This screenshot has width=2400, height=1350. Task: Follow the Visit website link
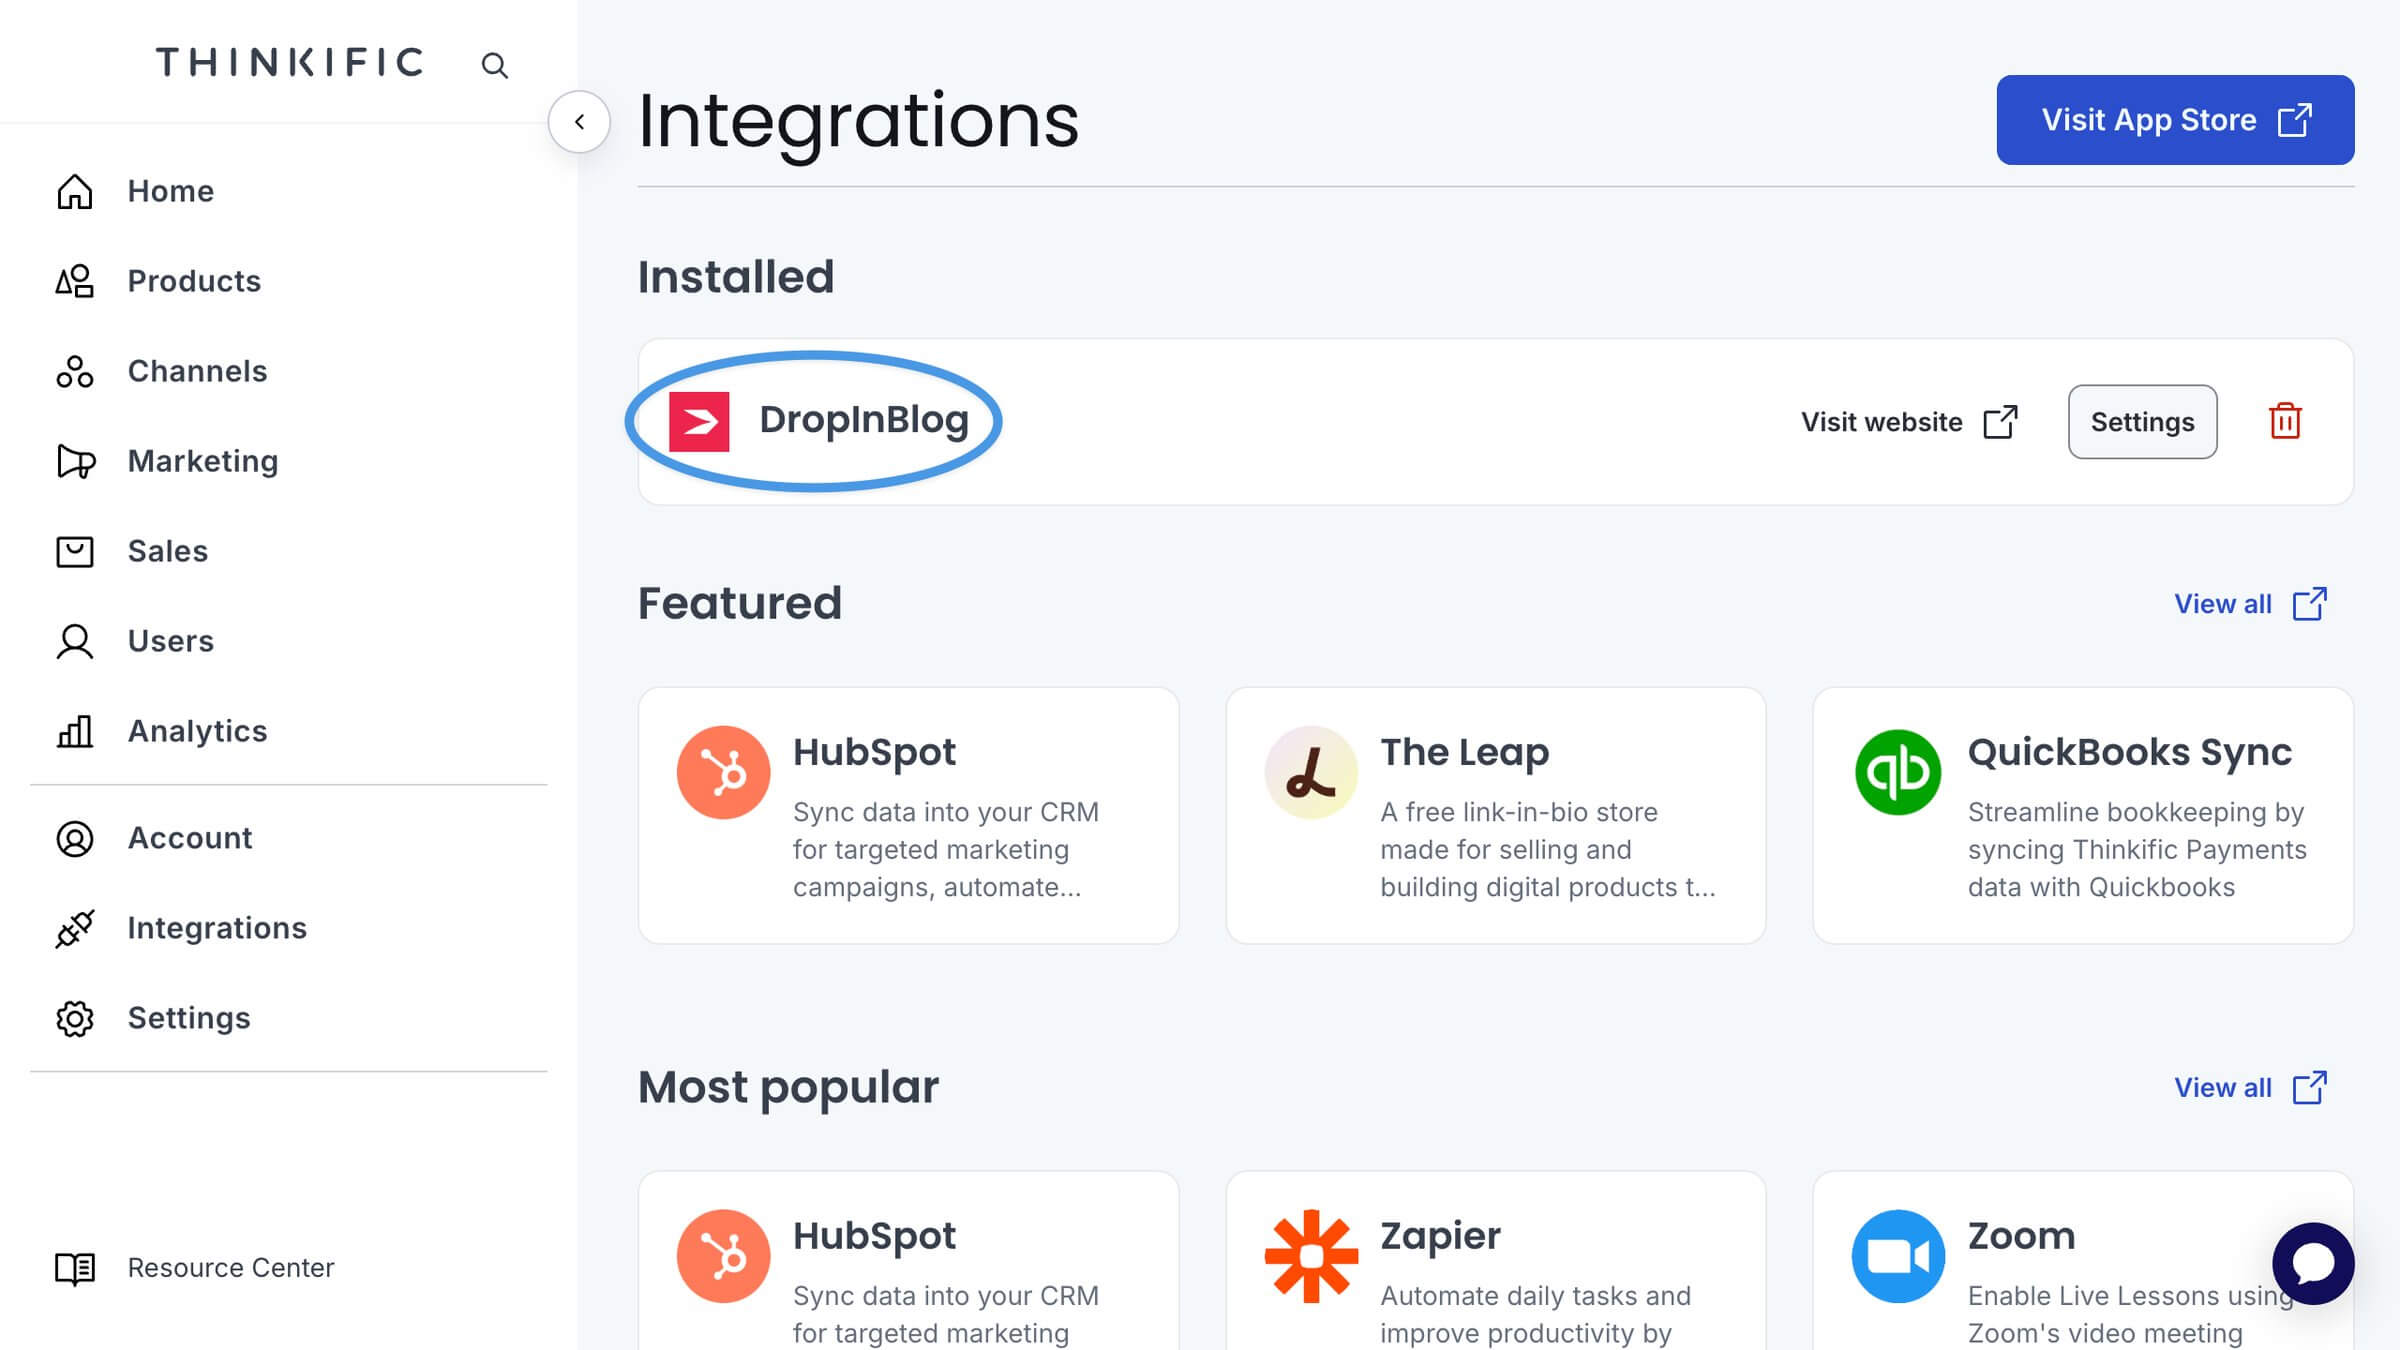tap(1909, 422)
